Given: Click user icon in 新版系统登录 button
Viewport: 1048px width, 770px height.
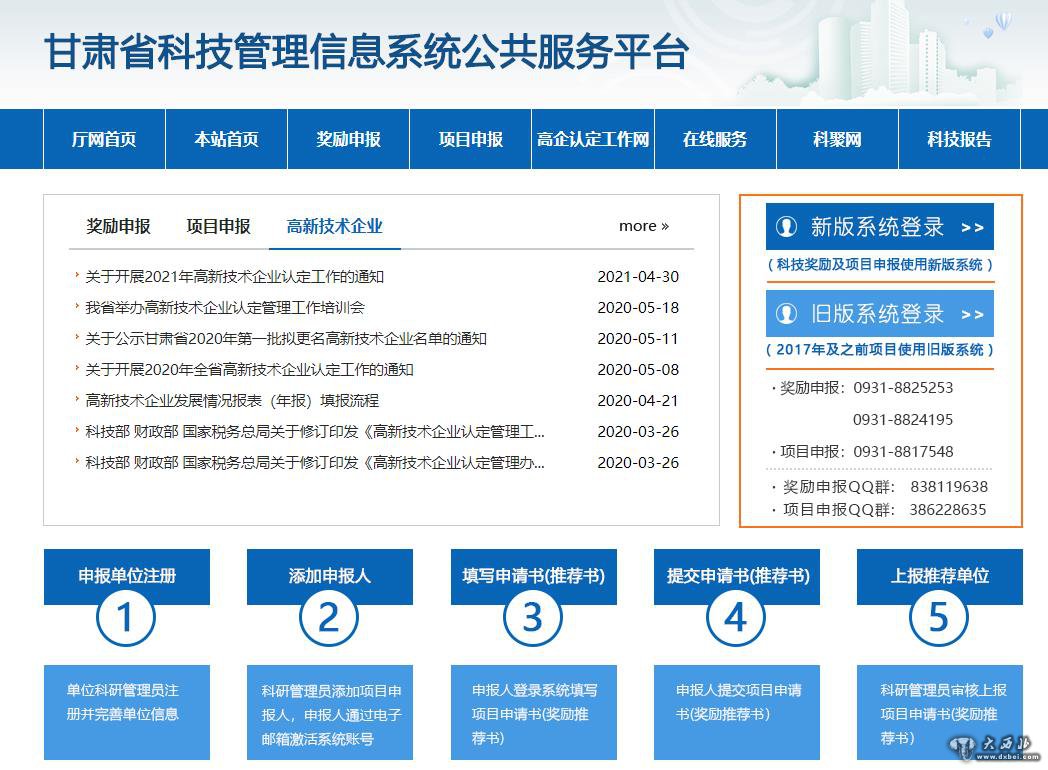Looking at the screenshot, I should pyautogui.click(x=787, y=227).
